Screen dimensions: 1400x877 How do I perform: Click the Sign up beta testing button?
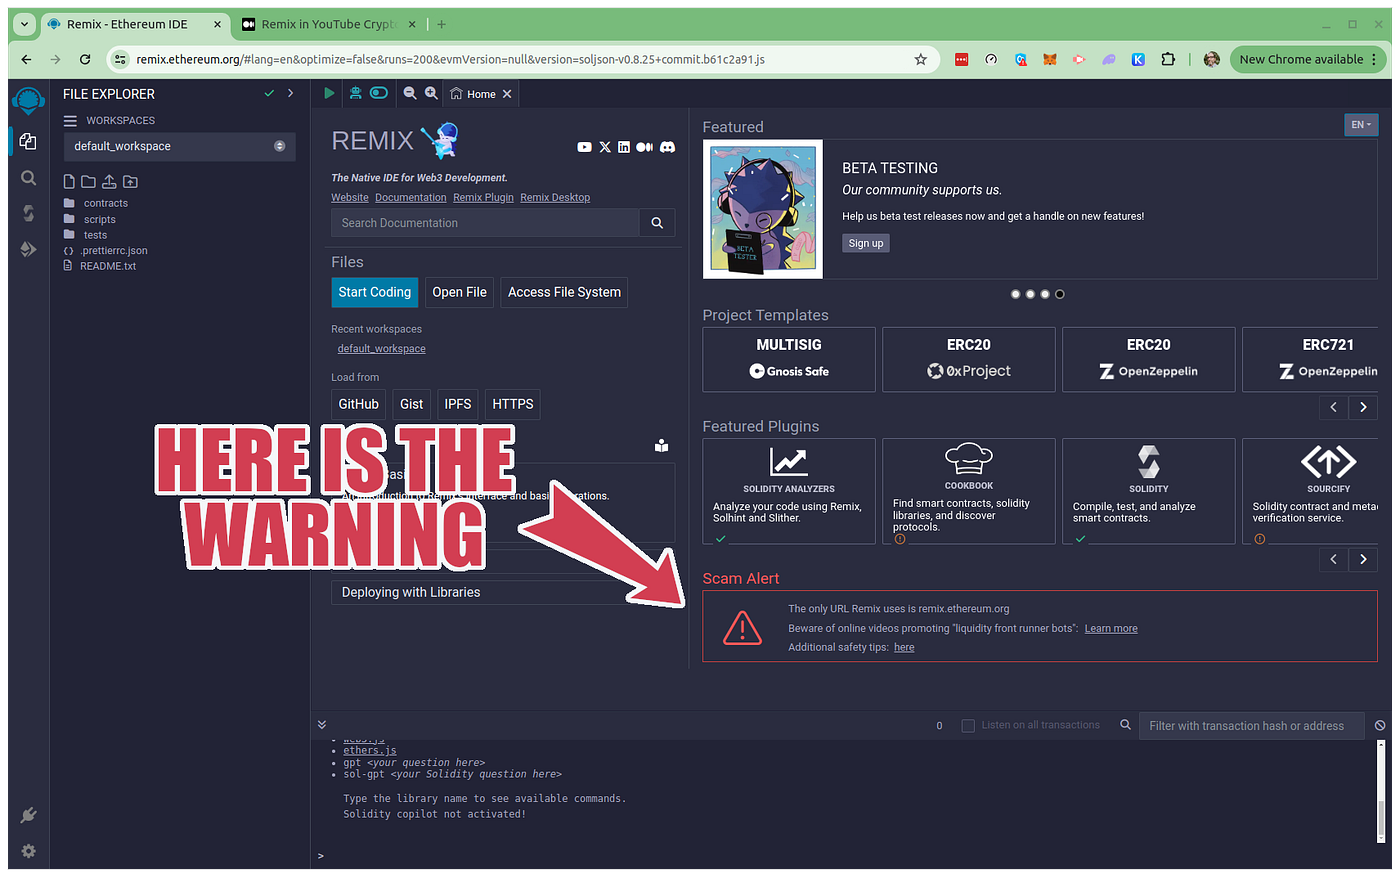coord(866,243)
